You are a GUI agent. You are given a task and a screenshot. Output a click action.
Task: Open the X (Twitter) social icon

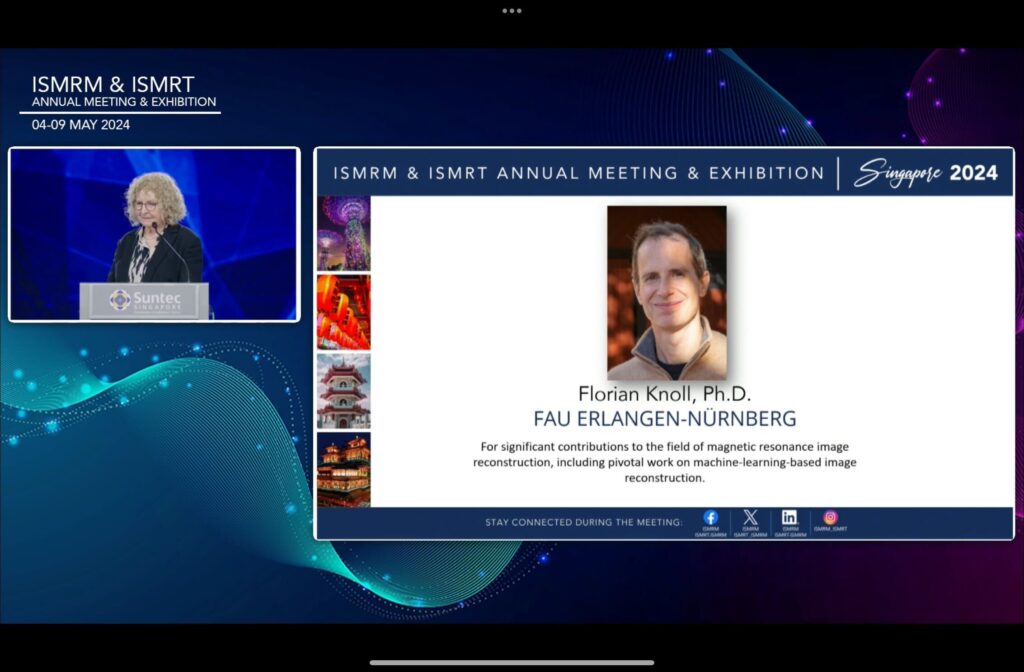(x=750, y=518)
